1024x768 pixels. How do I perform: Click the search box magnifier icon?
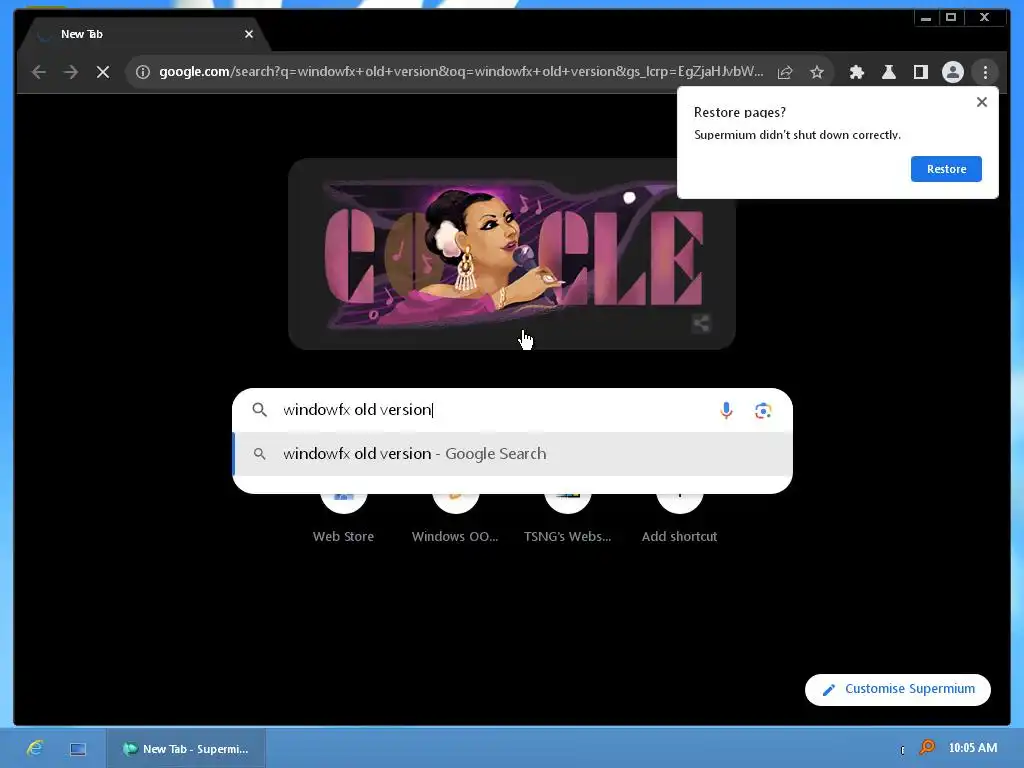click(x=259, y=410)
